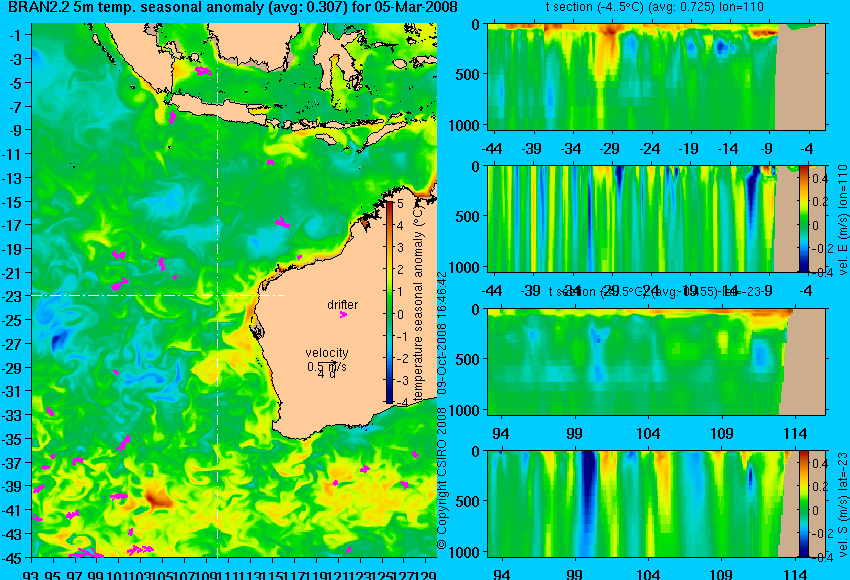This screenshot has width=850, height=580.
Task: Click the velocity scale arrow in the legend
Action: pyautogui.click(x=327, y=363)
